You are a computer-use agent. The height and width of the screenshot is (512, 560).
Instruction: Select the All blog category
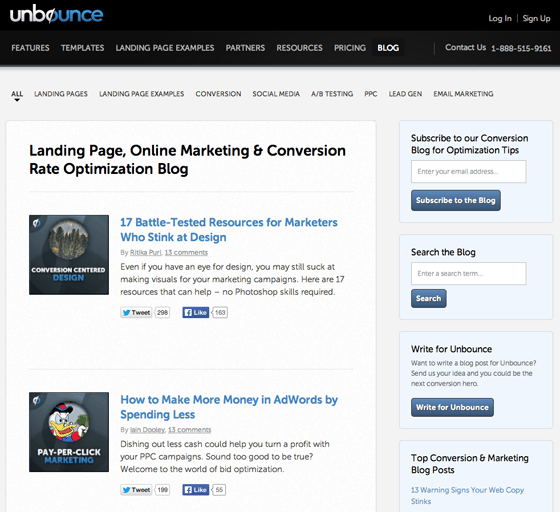[17, 94]
